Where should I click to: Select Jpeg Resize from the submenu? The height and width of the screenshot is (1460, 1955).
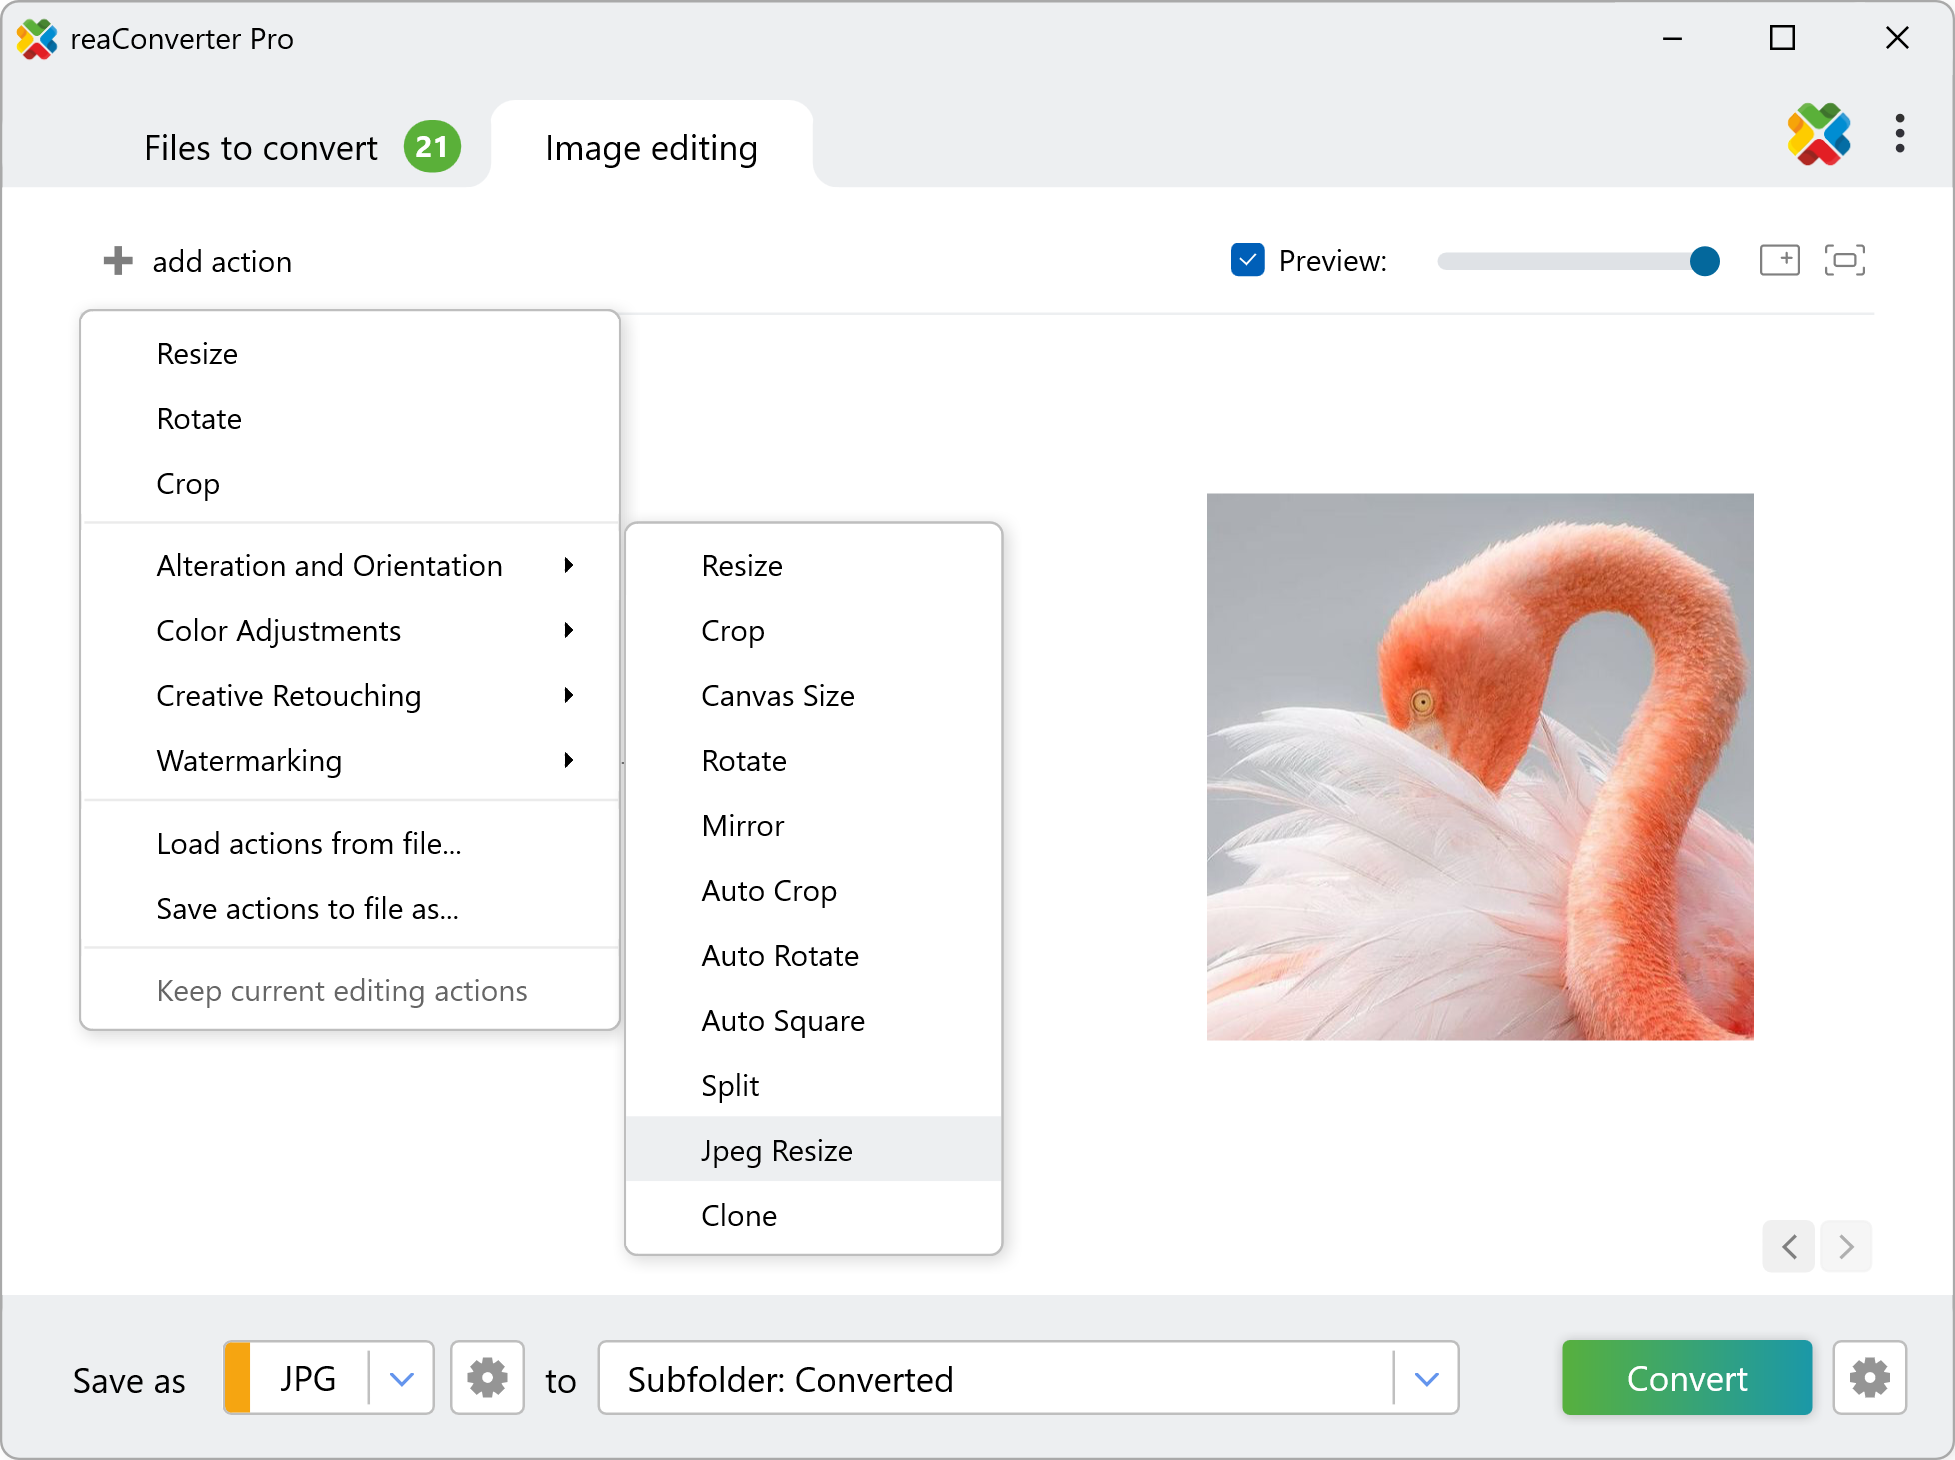click(x=777, y=1150)
